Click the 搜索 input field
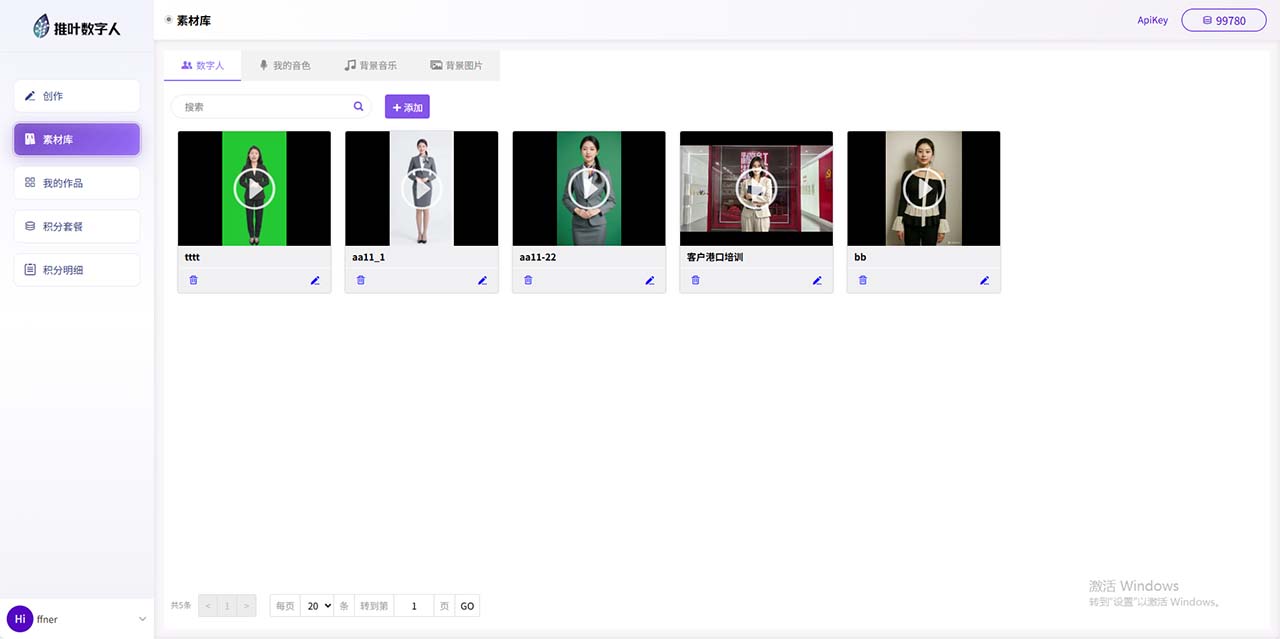 262,107
